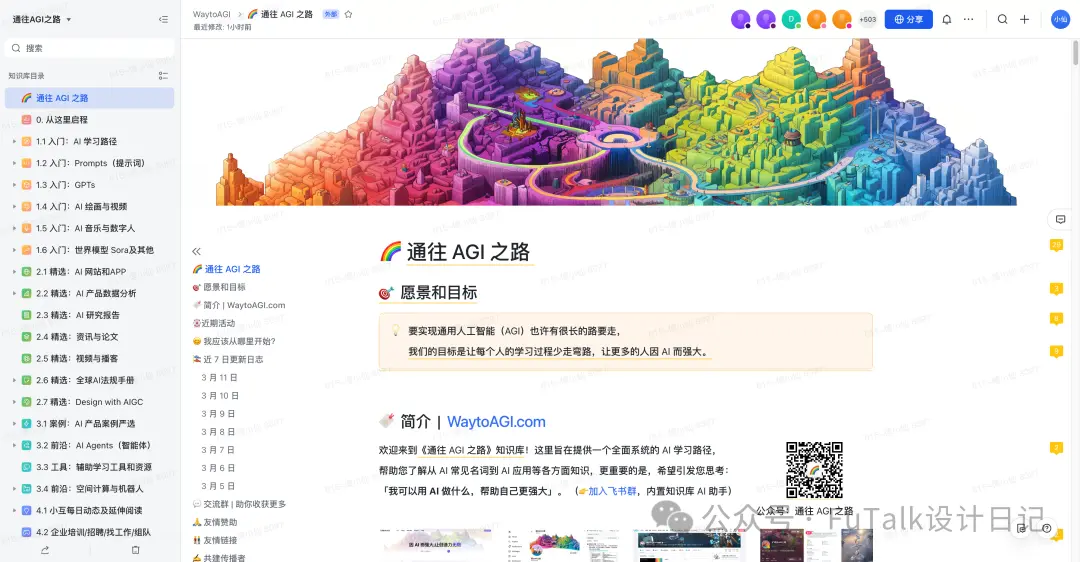This screenshot has width=1080, height=562.
Task: Collapse the left sidebar panel
Action: [x=163, y=19]
